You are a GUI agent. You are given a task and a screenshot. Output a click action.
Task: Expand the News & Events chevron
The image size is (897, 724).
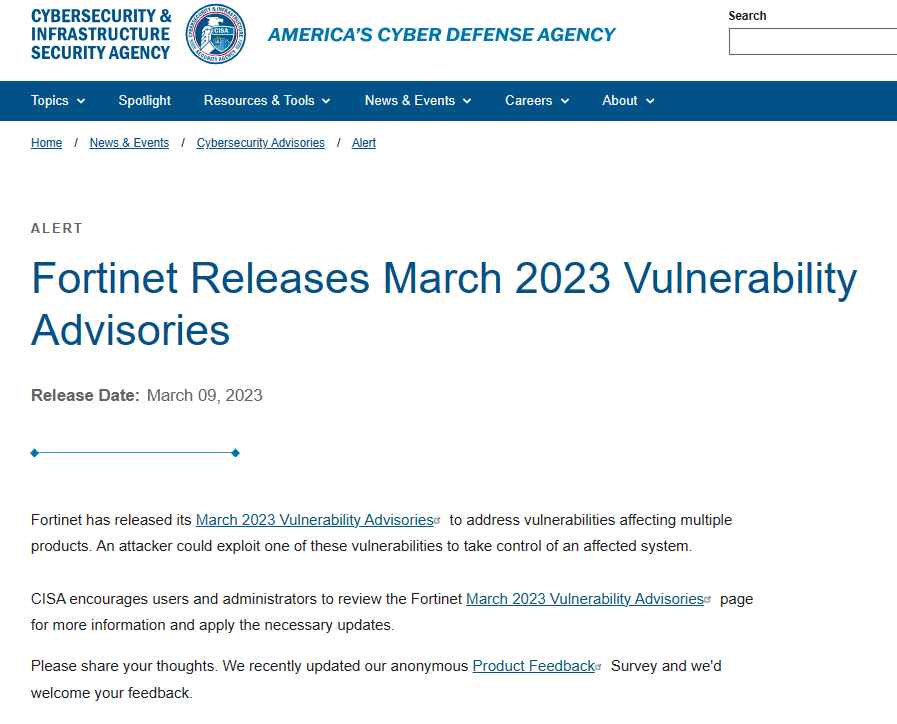[x=467, y=101]
